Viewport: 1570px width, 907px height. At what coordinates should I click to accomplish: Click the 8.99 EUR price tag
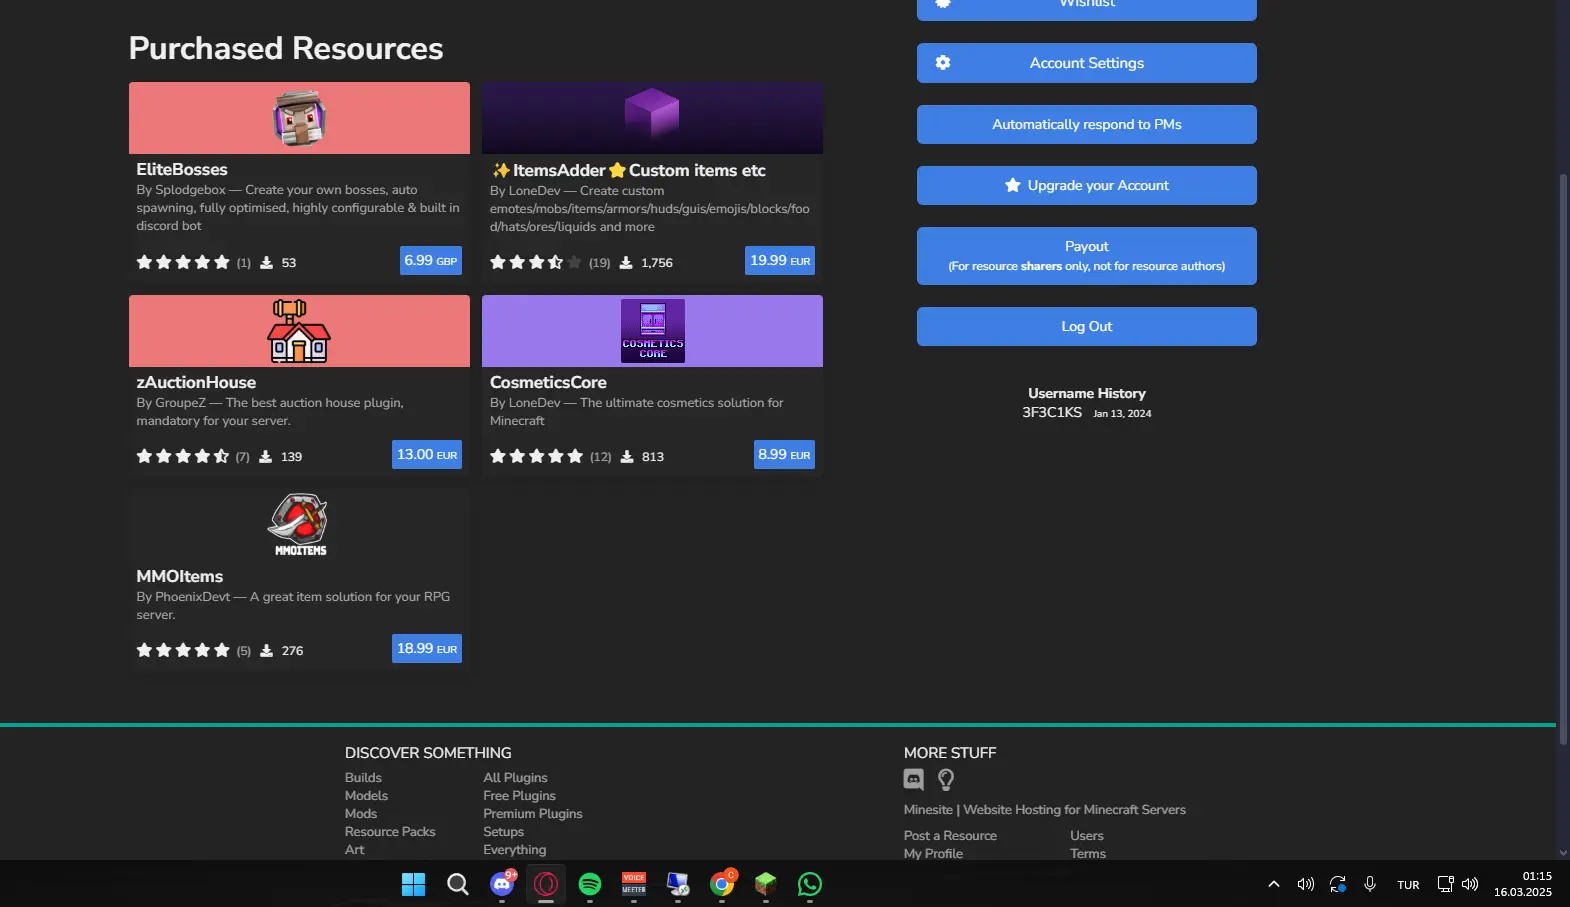click(x=784, y=455)
